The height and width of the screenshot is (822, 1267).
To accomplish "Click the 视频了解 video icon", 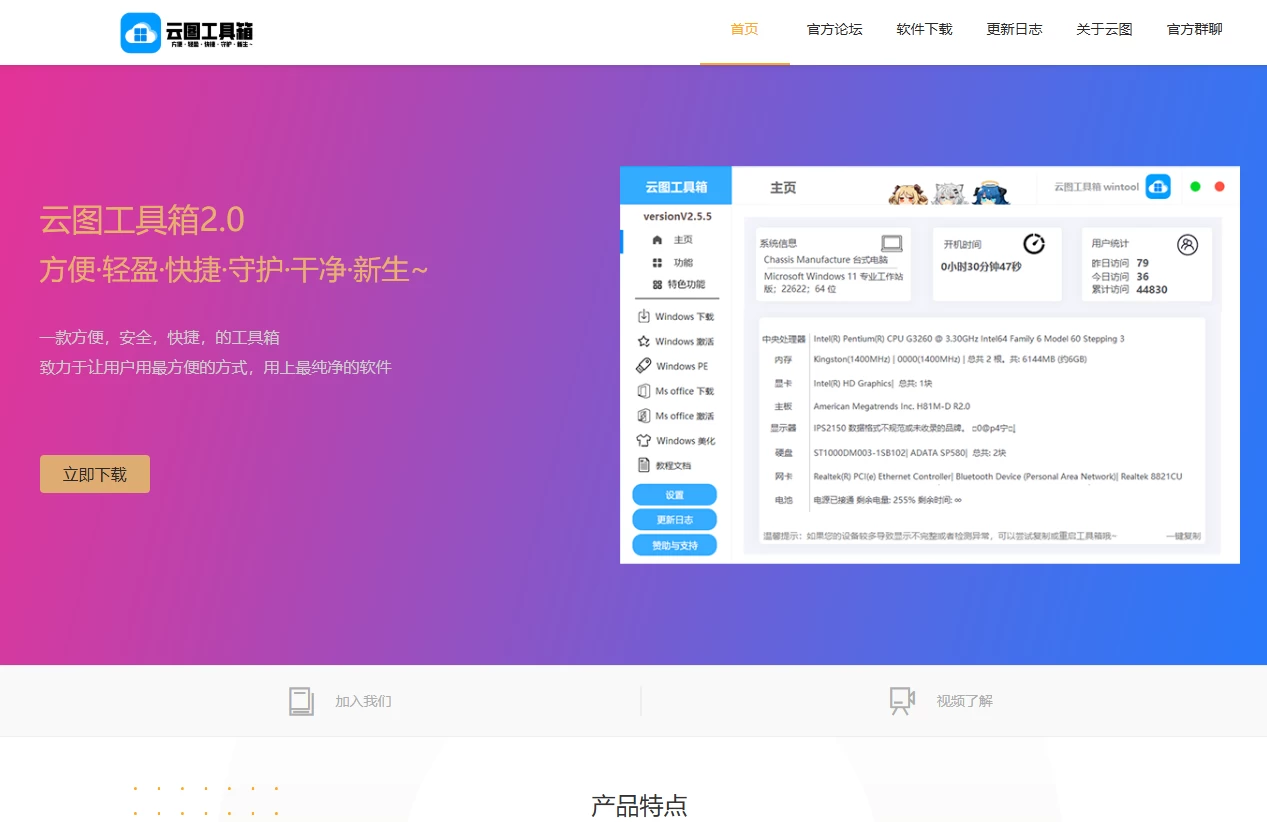I will pyautogui.click(x=902, y=701).
